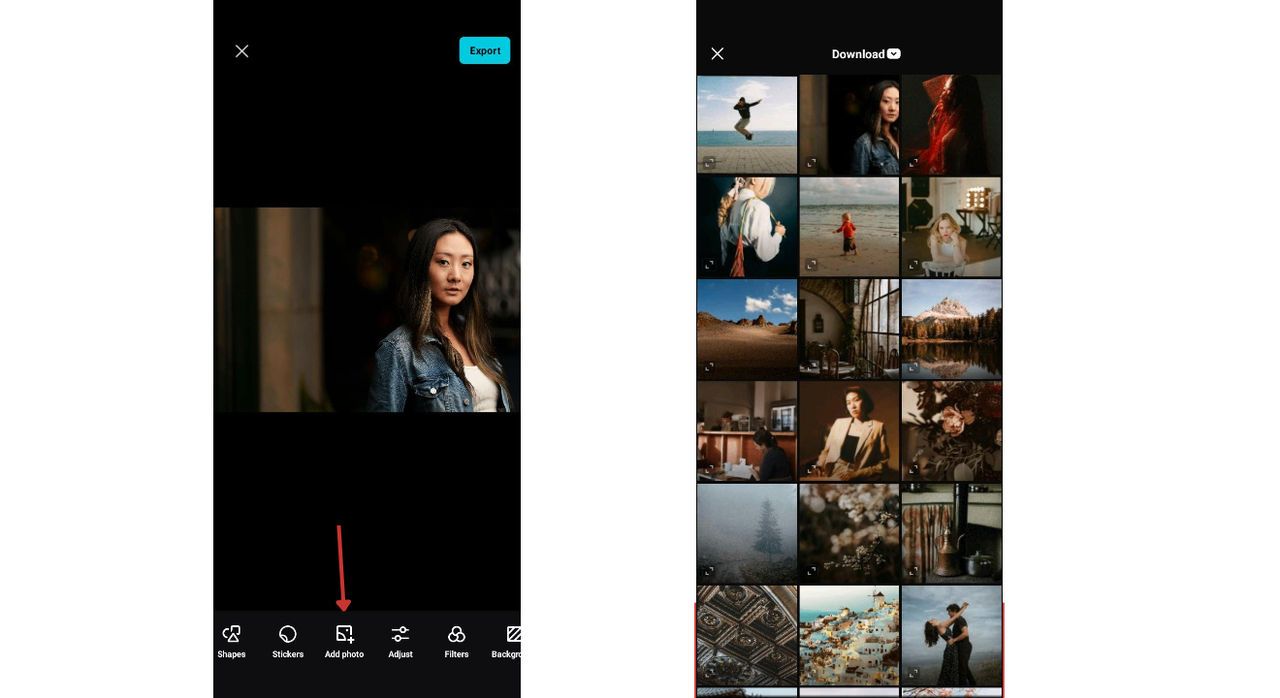
Task: Click the Export button
Action: point(485,51)
